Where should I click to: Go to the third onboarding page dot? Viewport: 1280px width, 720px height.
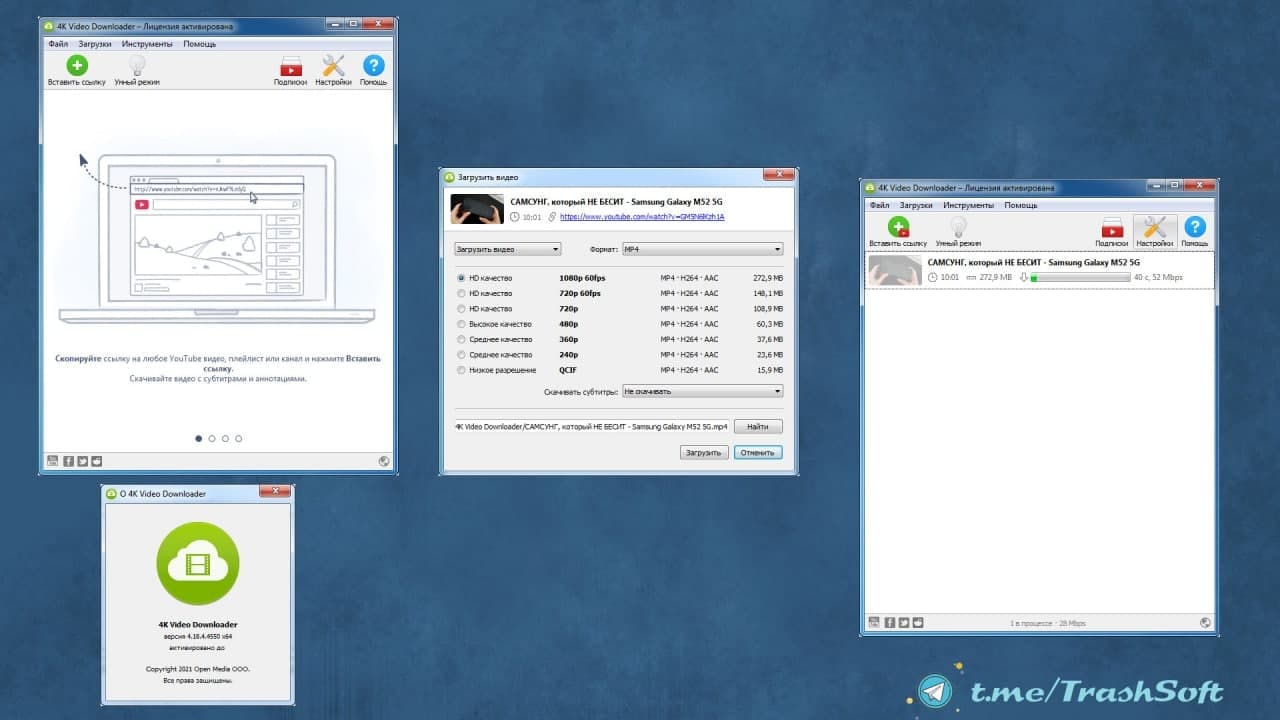pyautogui.click(x=225, y=438)
